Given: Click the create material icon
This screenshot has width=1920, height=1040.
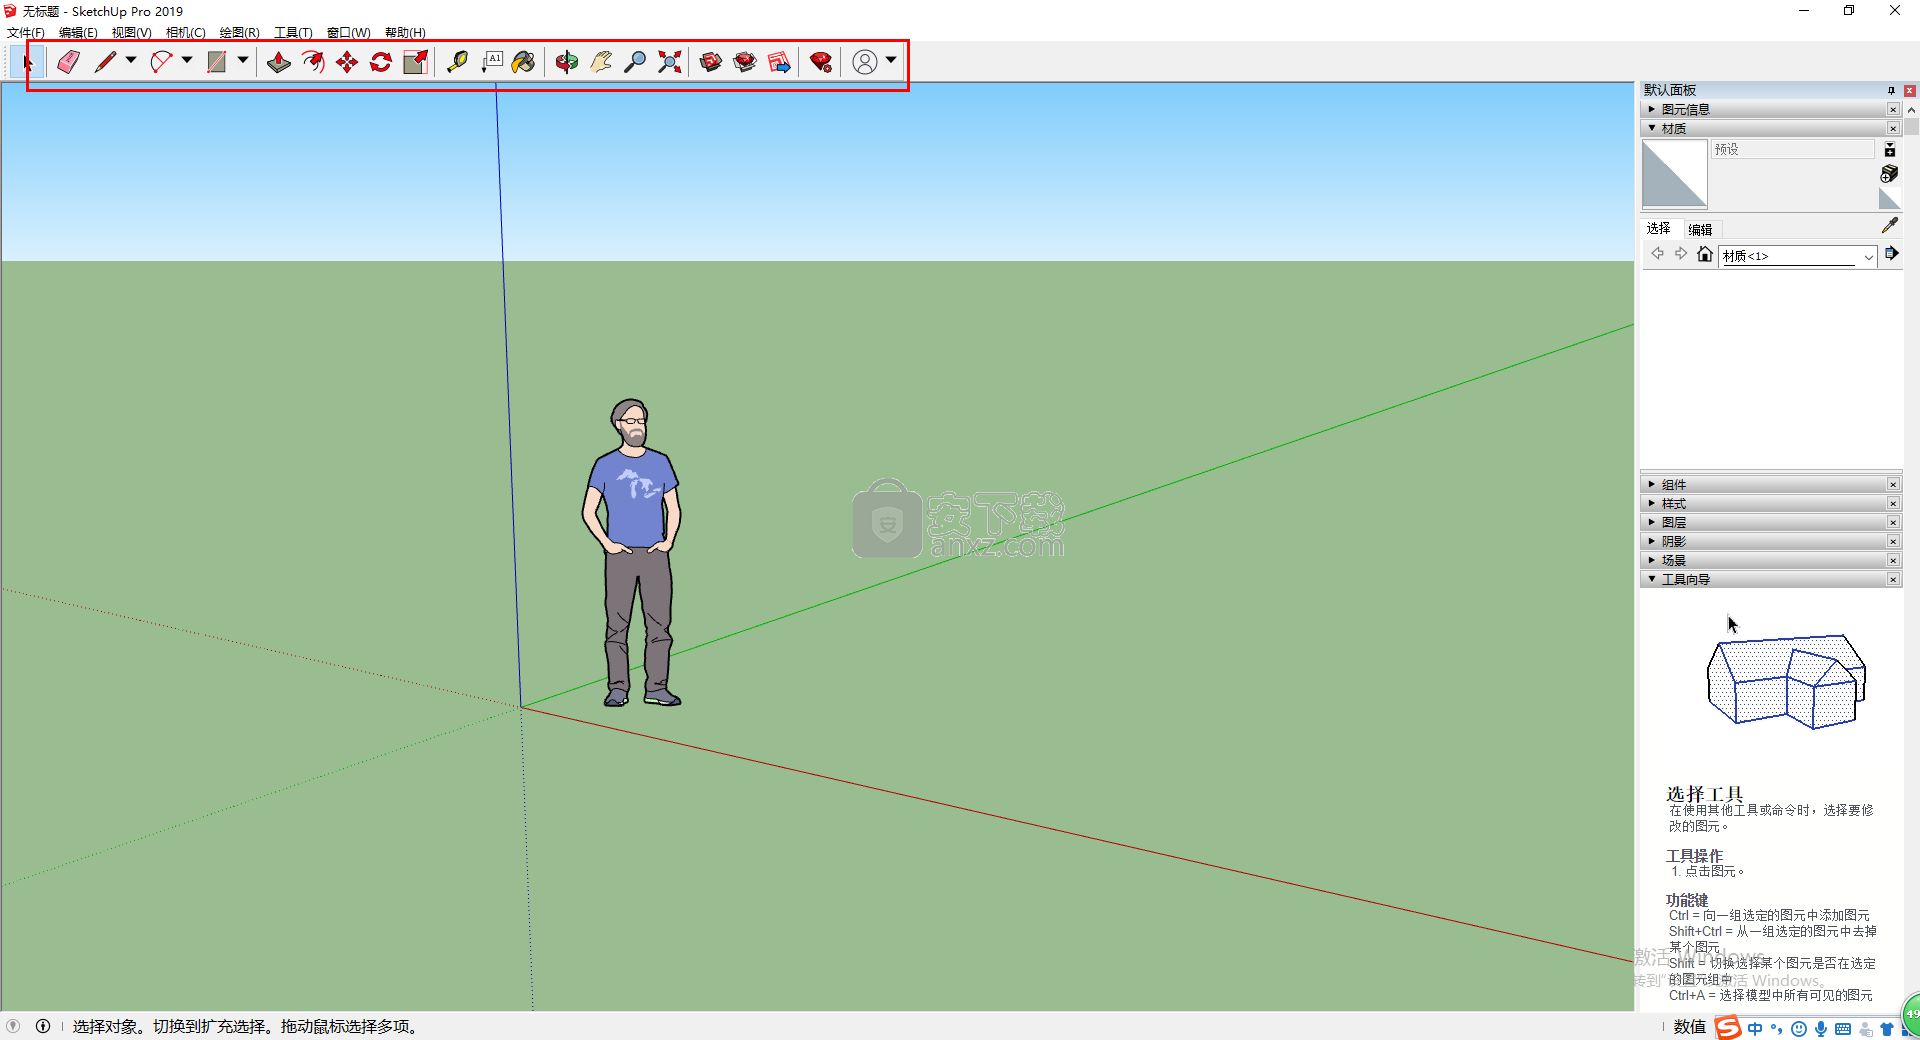Looking at the screenshot, I should pos(1889,174).
